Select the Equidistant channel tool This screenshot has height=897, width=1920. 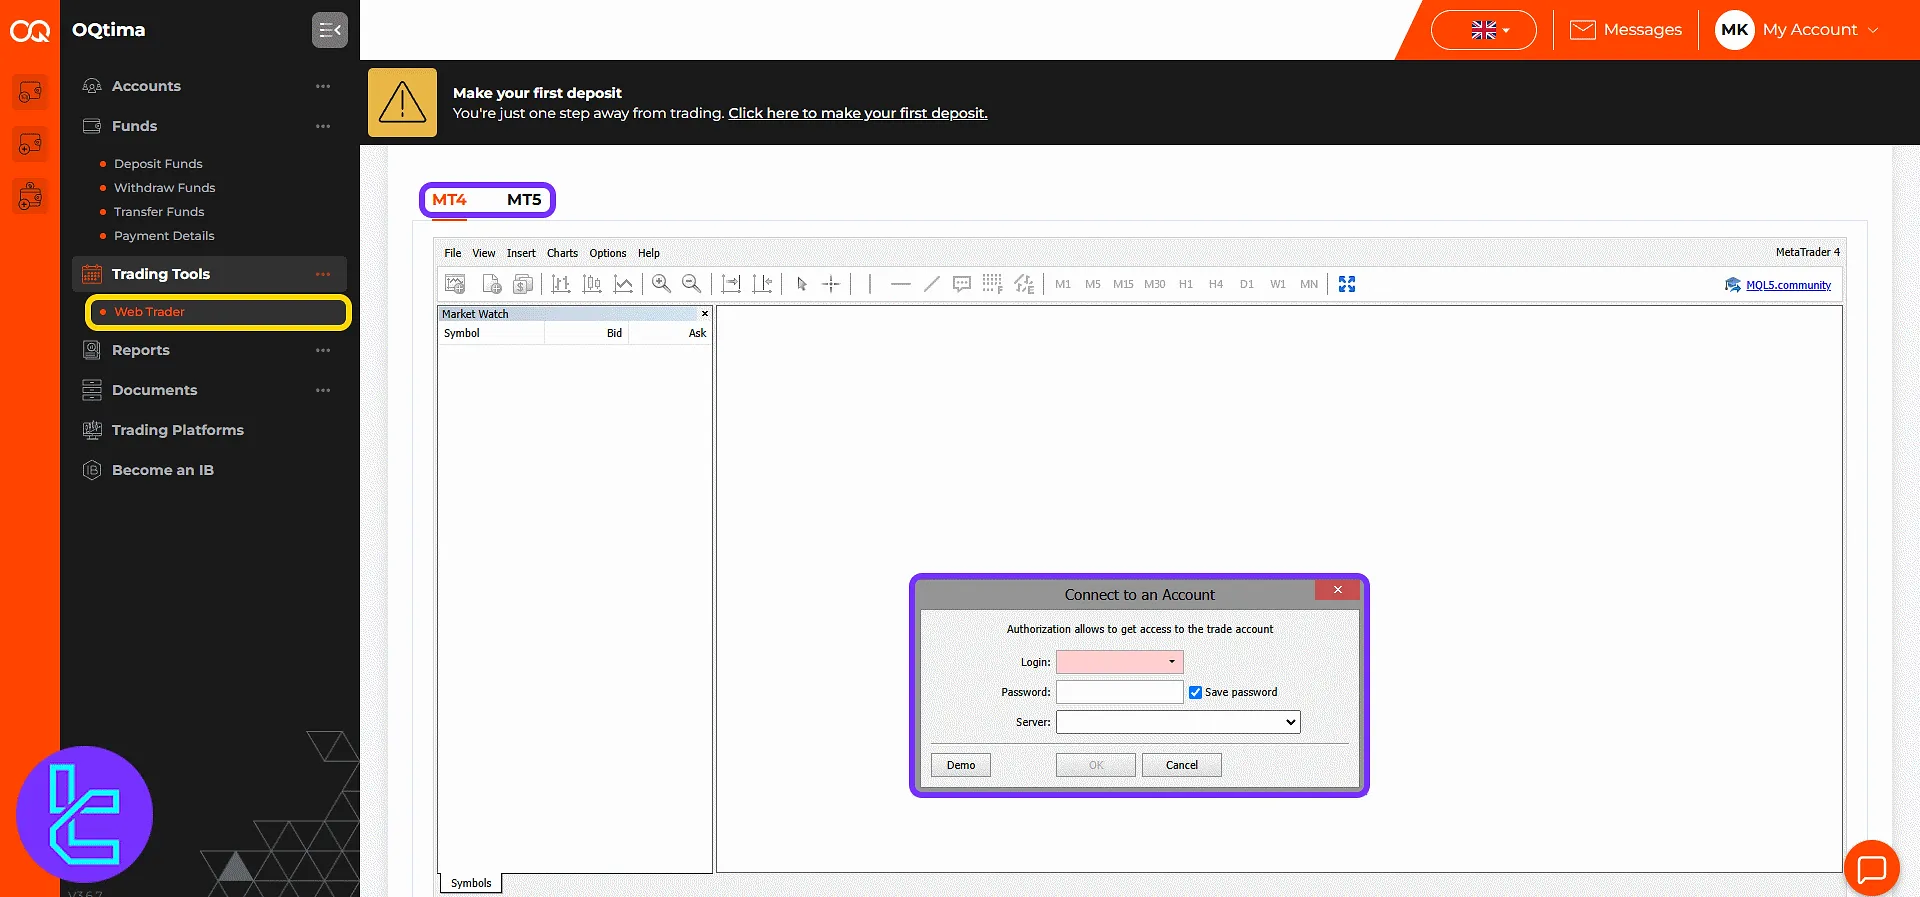coord(1024,284)
